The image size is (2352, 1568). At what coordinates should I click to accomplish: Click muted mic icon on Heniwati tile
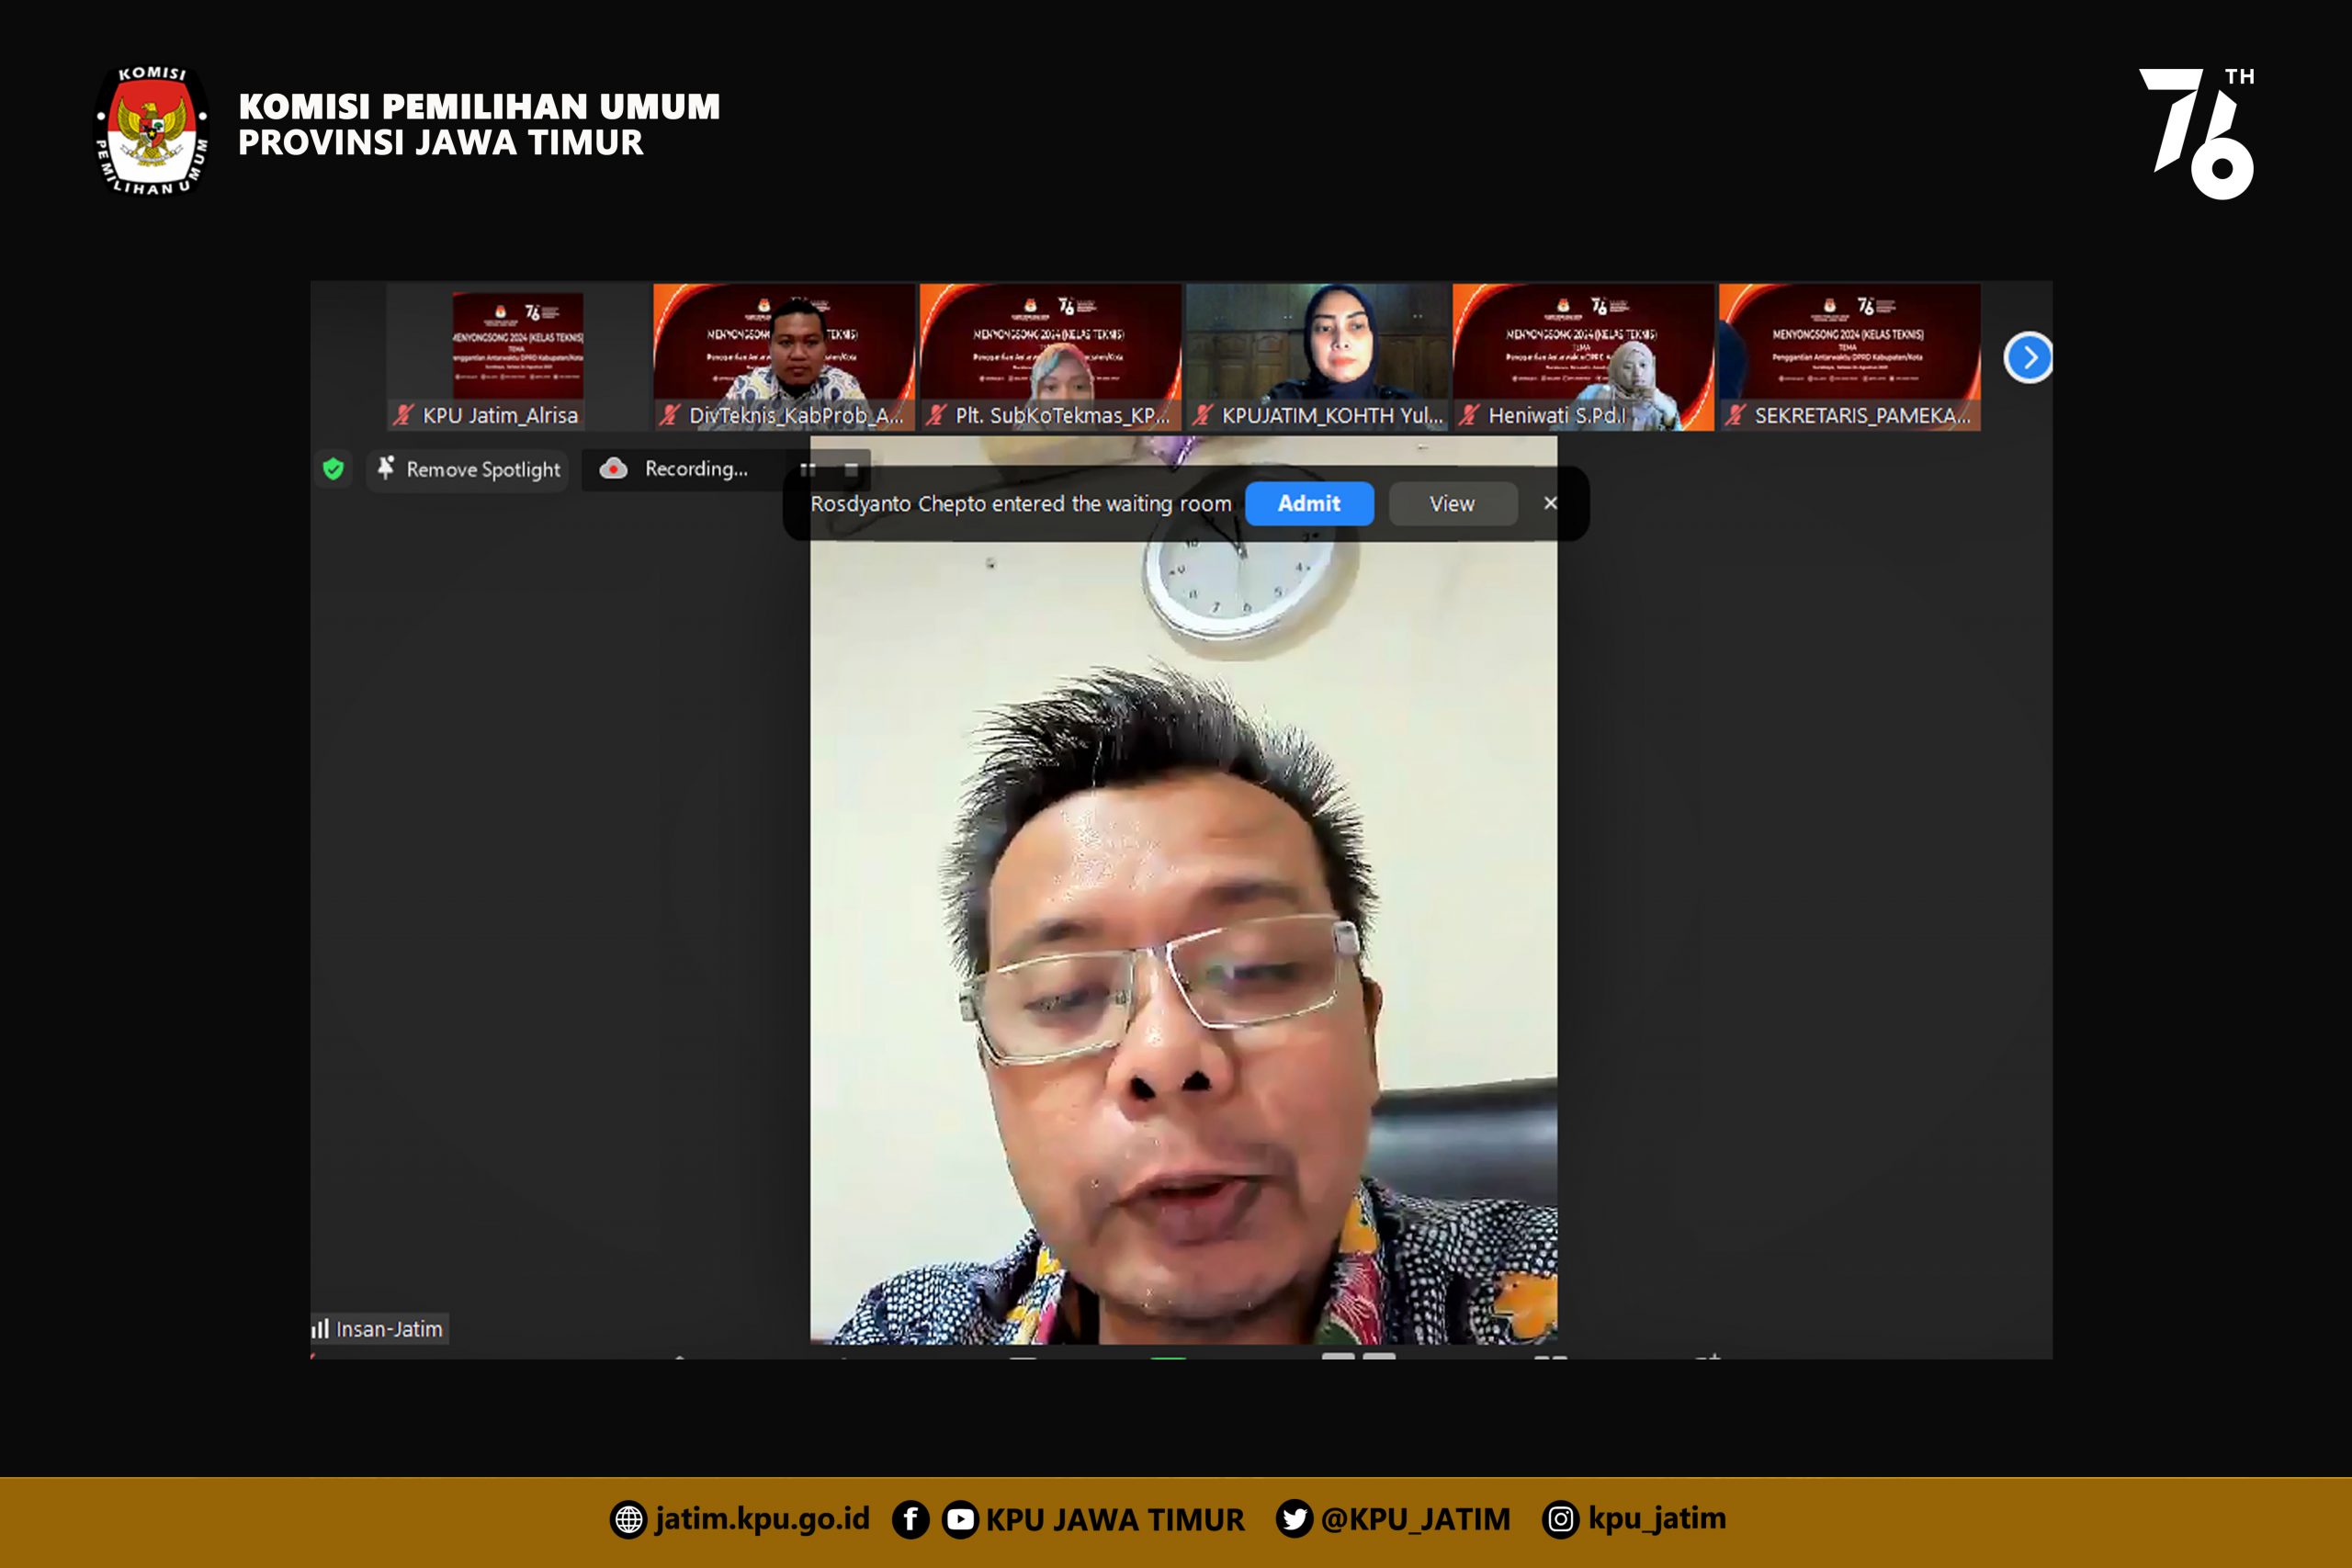pyautogui.click(x=1468, y=415)
